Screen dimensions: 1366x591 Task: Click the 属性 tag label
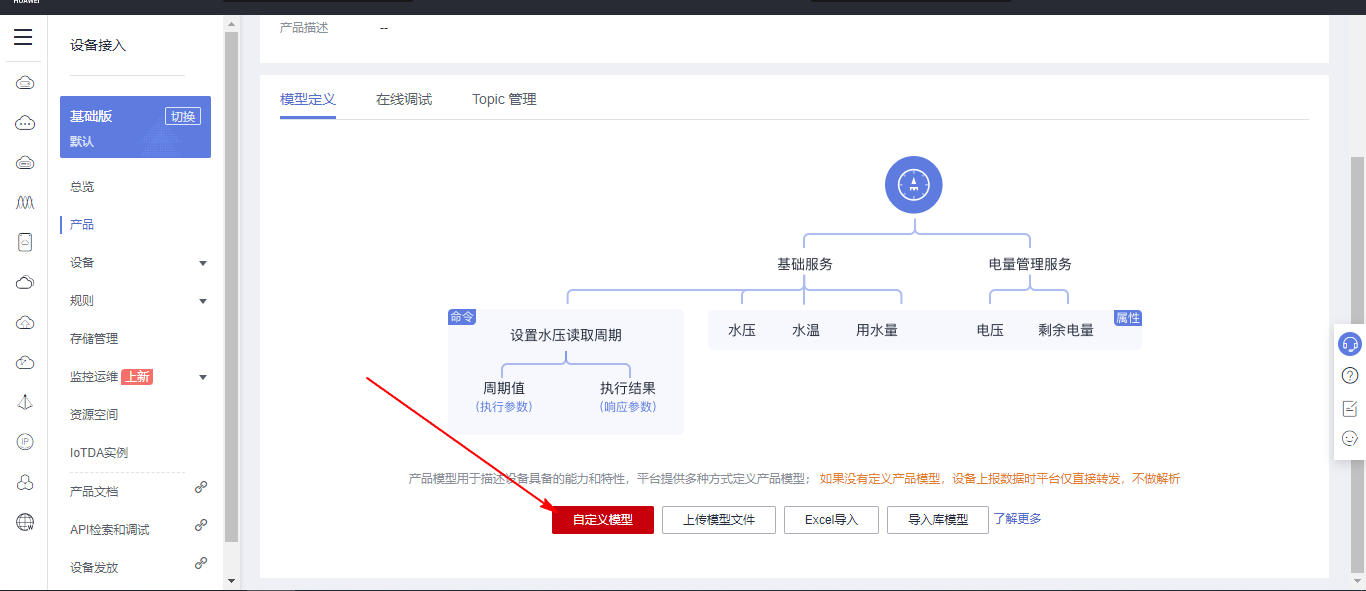pos(1128,318)
